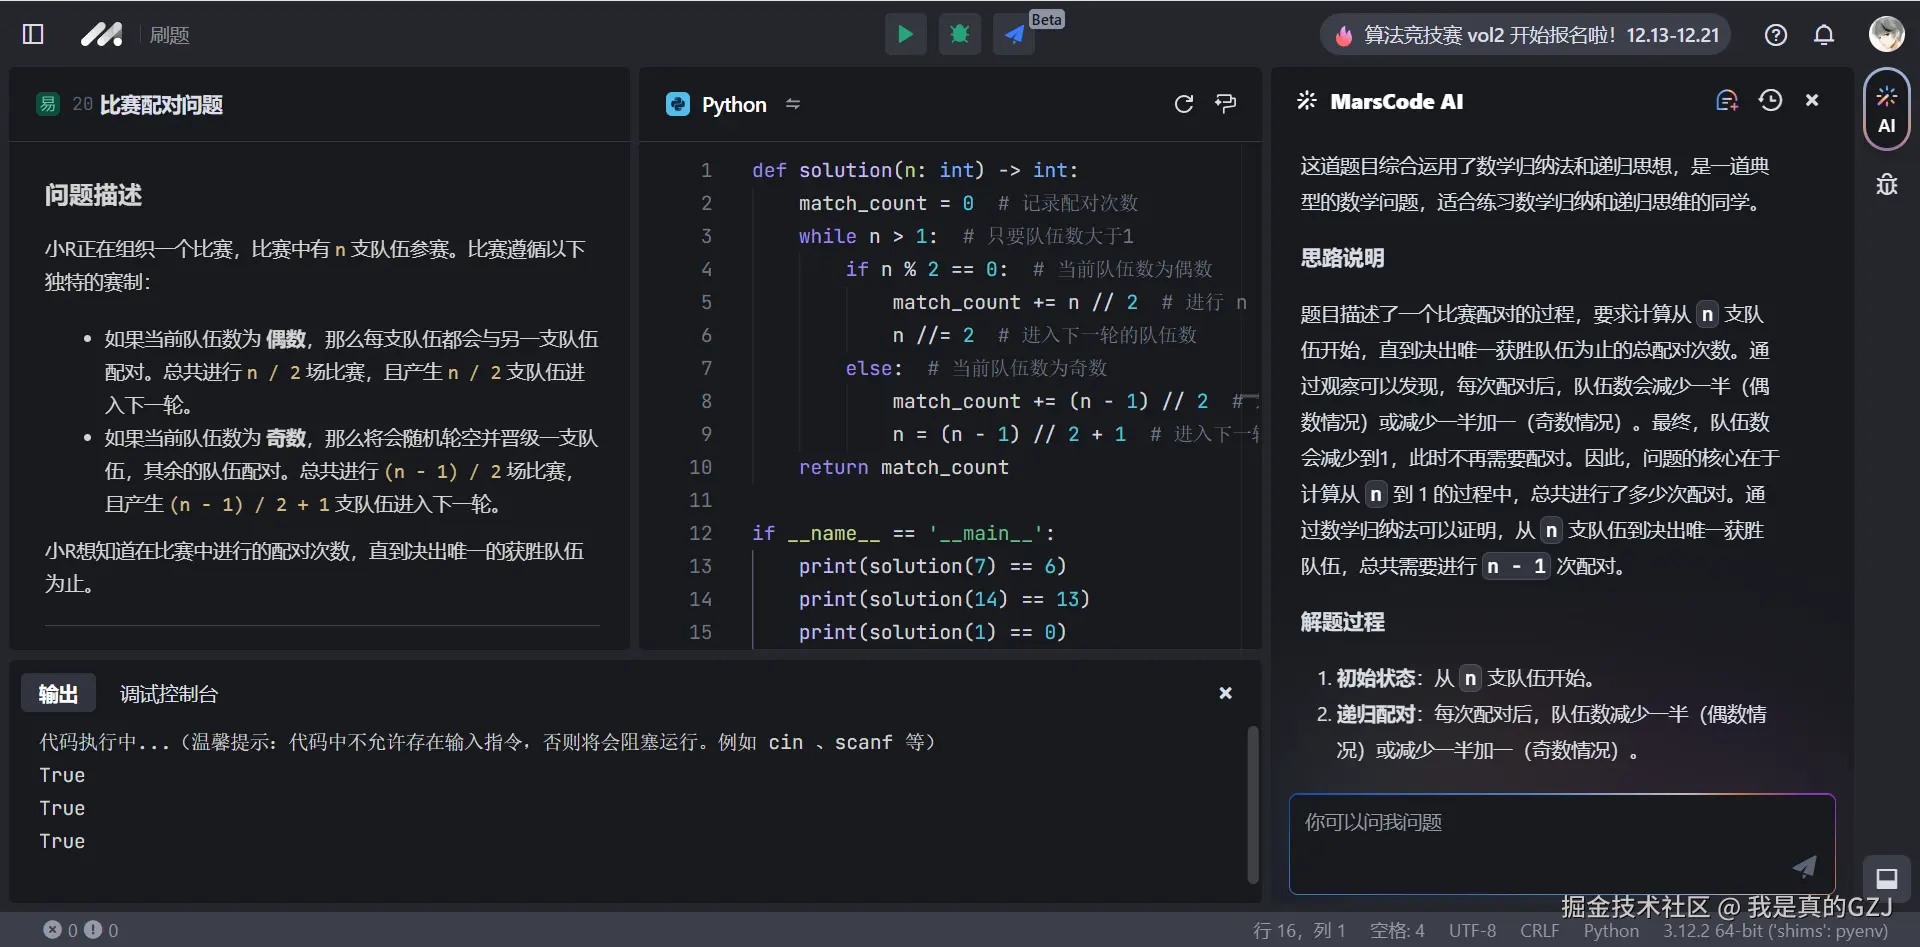Image resolution: width=1920 pixels, height=947 pixels.
Task: Click the help question-mark icon
Action: point(1775,34)
